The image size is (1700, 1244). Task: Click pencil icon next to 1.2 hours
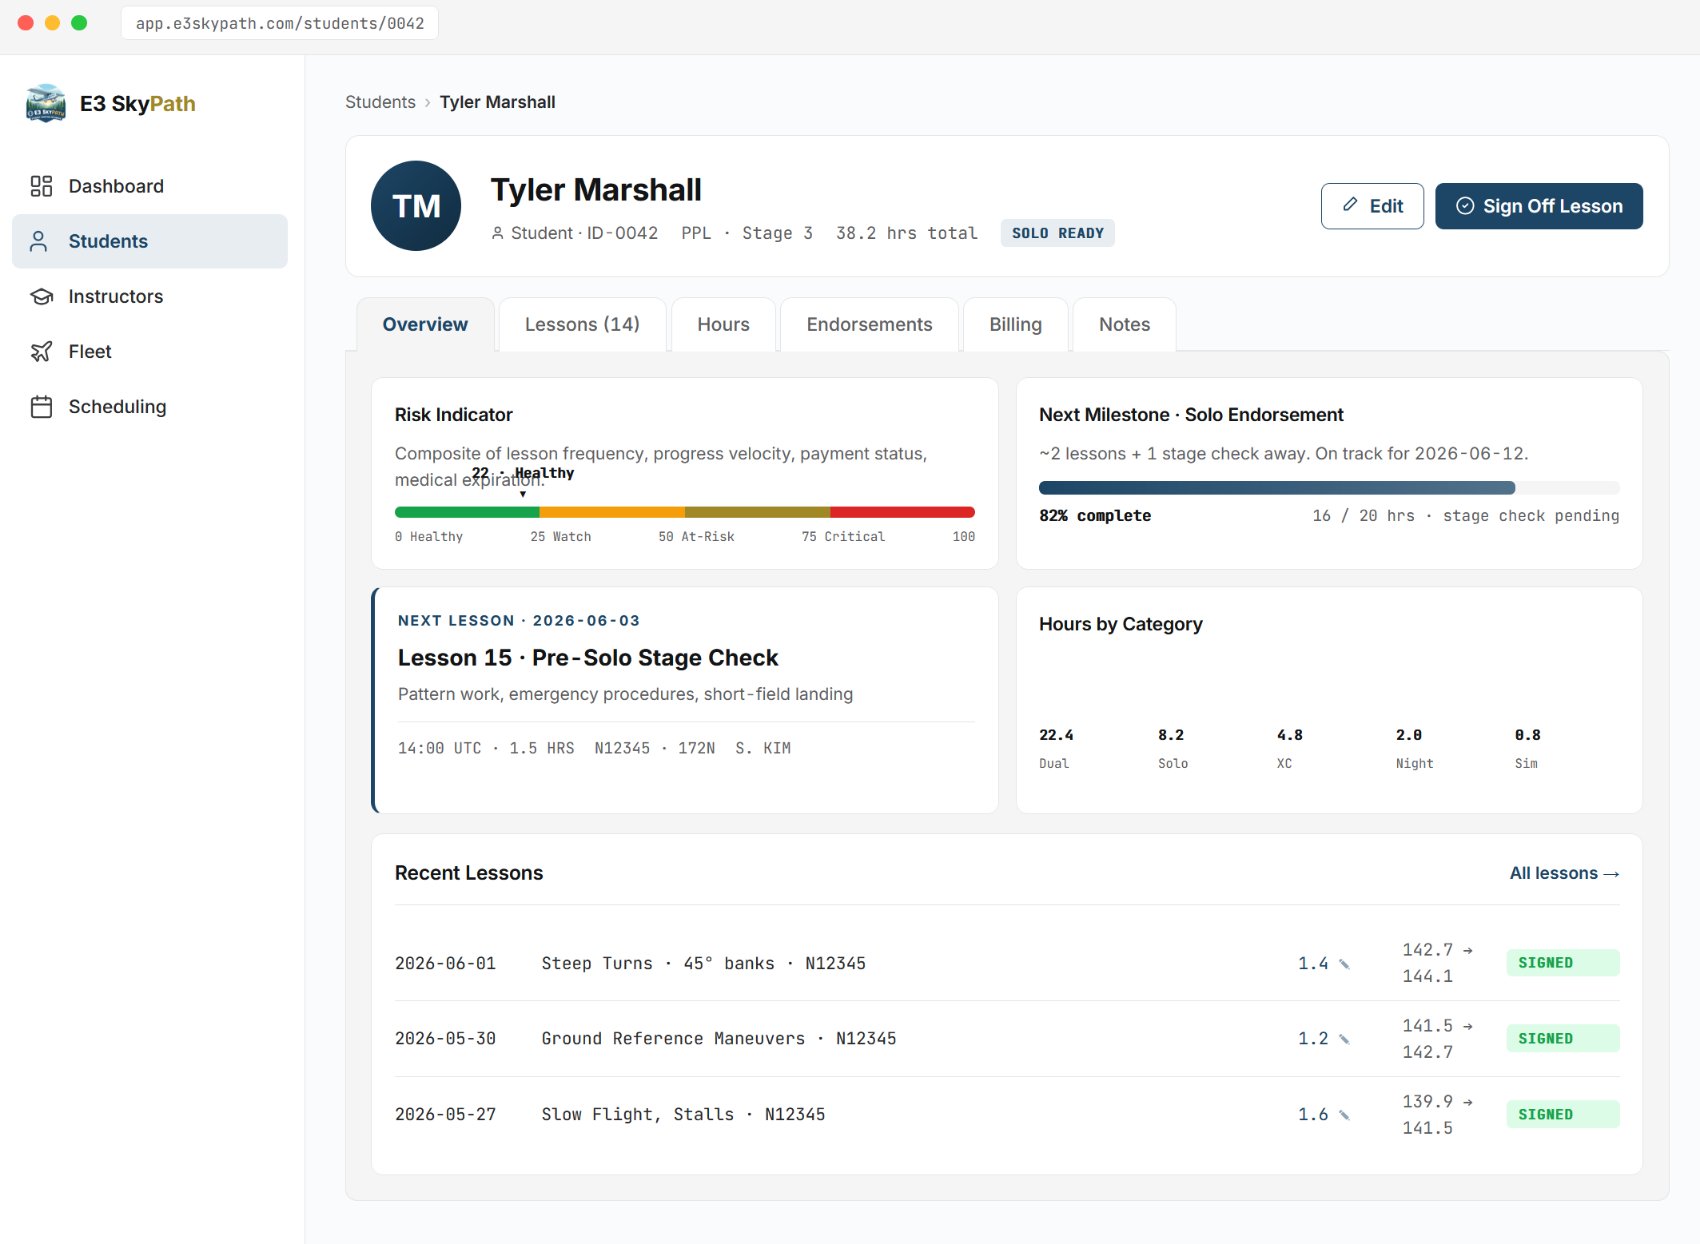(1344, 1039)
